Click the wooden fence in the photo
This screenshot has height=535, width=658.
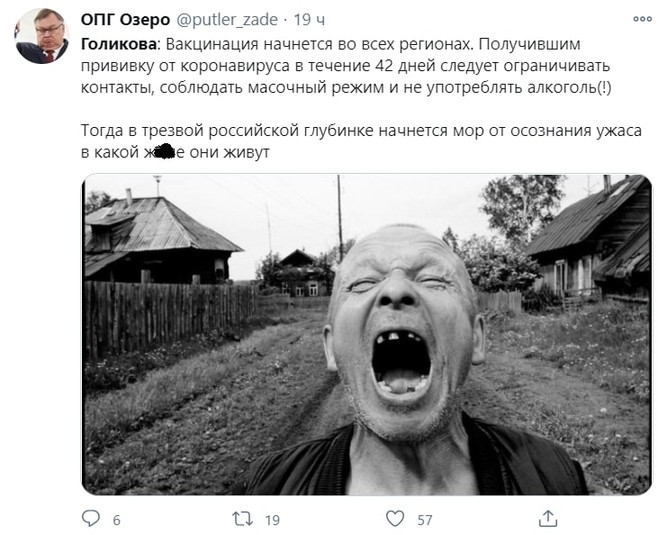pos(170,316)
